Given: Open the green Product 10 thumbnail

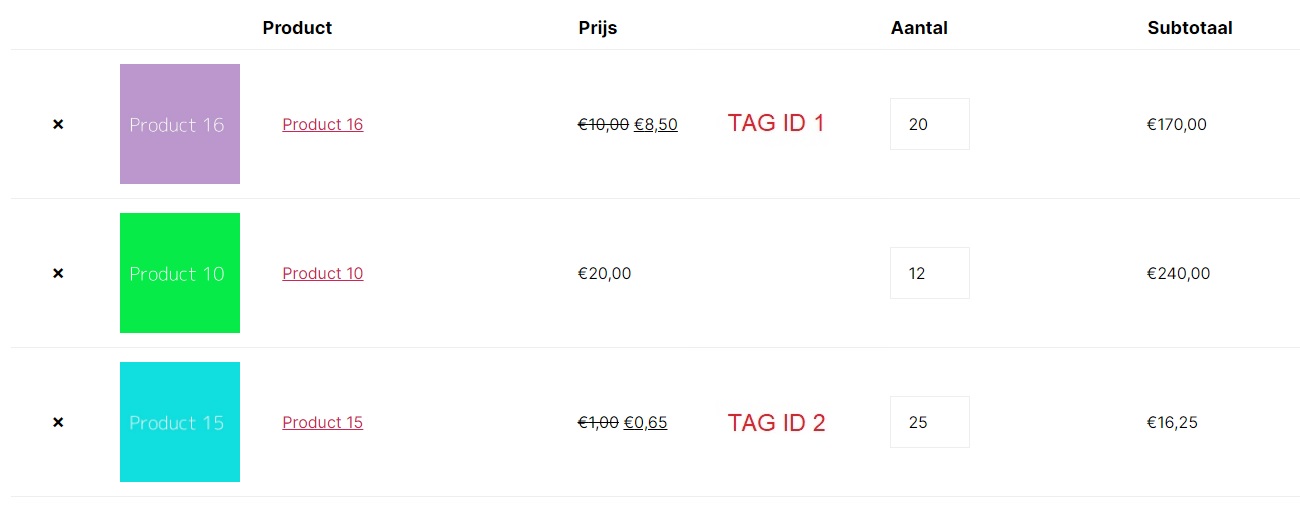Looking at the screenshot, I should pos(180,273).
